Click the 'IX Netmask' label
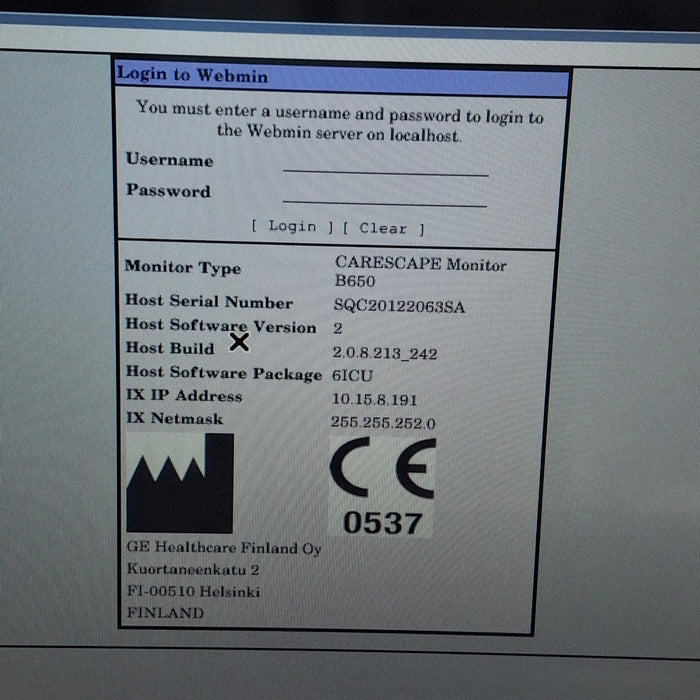This screenshot has width=700, height=700. (175, 418)
